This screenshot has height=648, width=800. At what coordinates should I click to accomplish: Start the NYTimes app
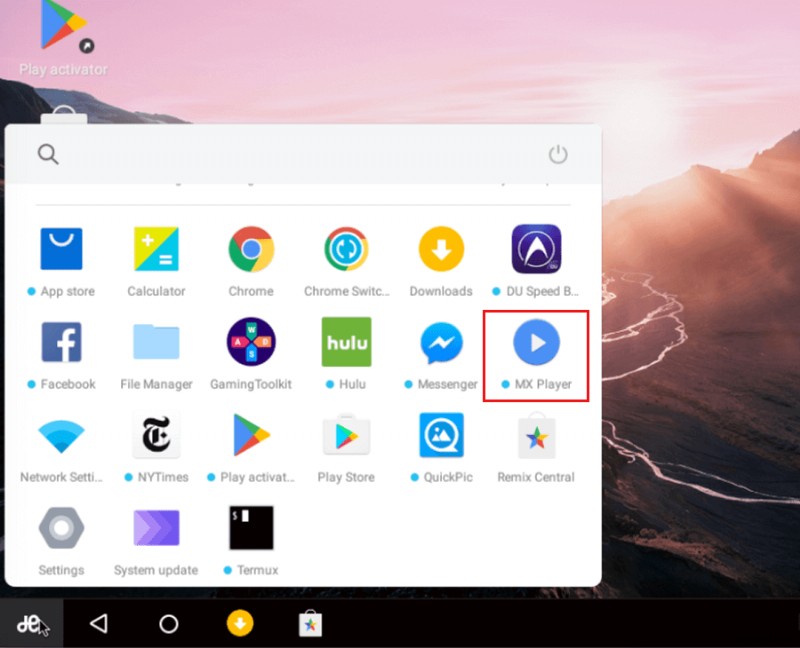tap(155, 435)
